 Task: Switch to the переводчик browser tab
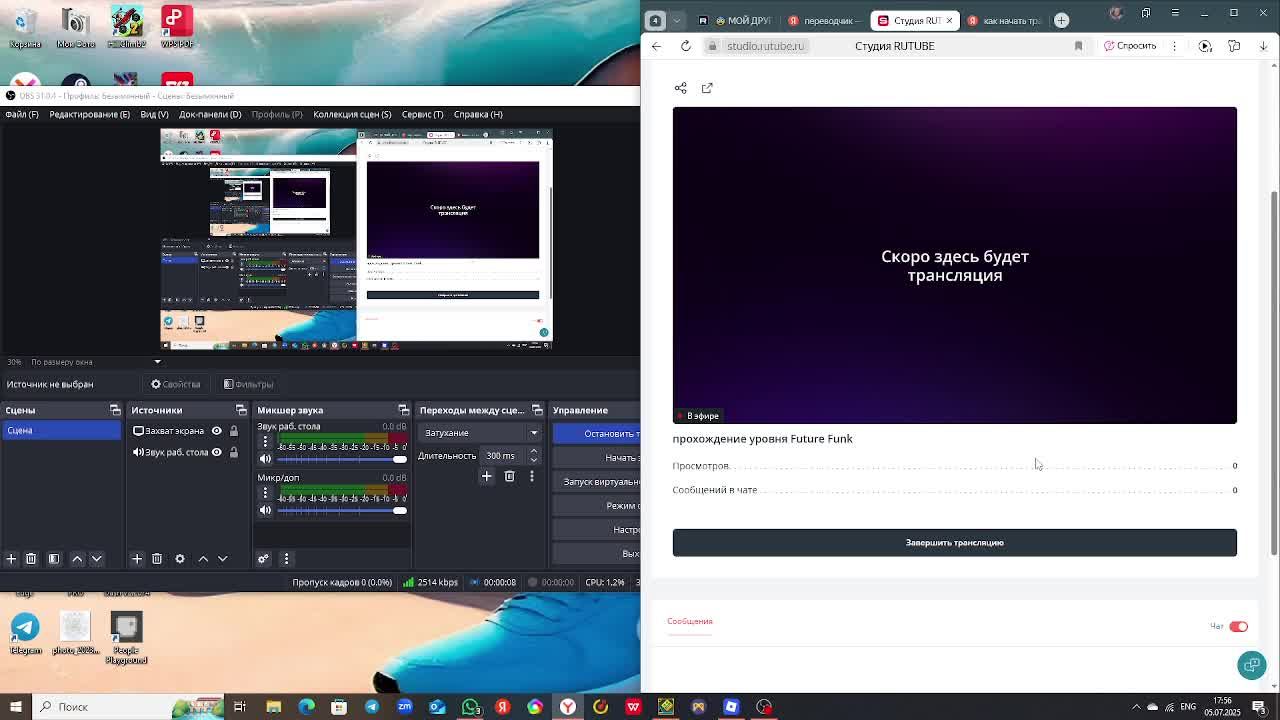click(824, 20)
